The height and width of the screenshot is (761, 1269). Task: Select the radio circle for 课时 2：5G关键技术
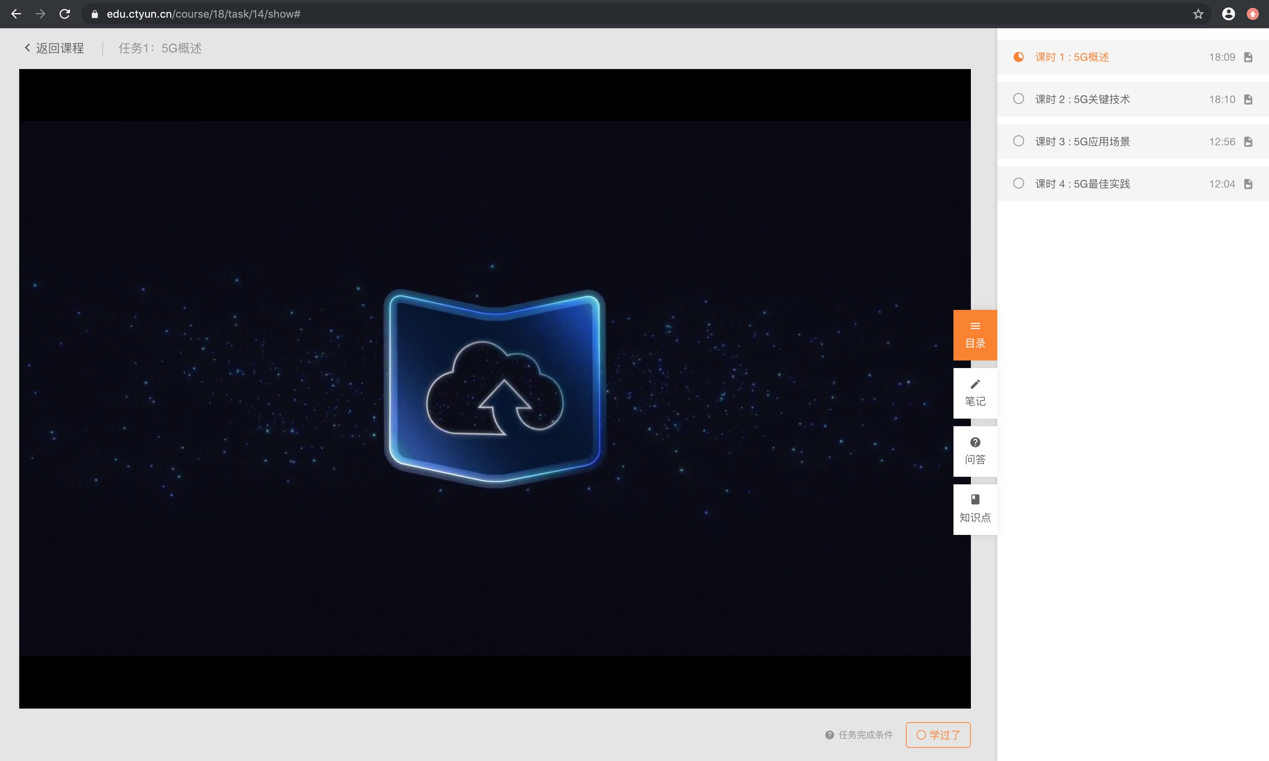tap(1018, 99)
